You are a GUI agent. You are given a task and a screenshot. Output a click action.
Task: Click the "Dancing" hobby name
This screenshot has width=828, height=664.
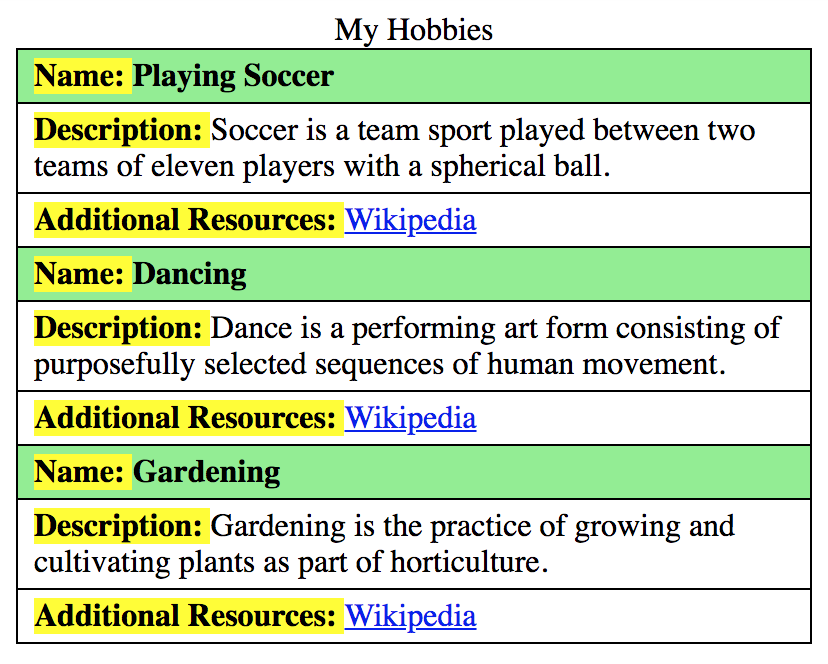pos(190,274)
